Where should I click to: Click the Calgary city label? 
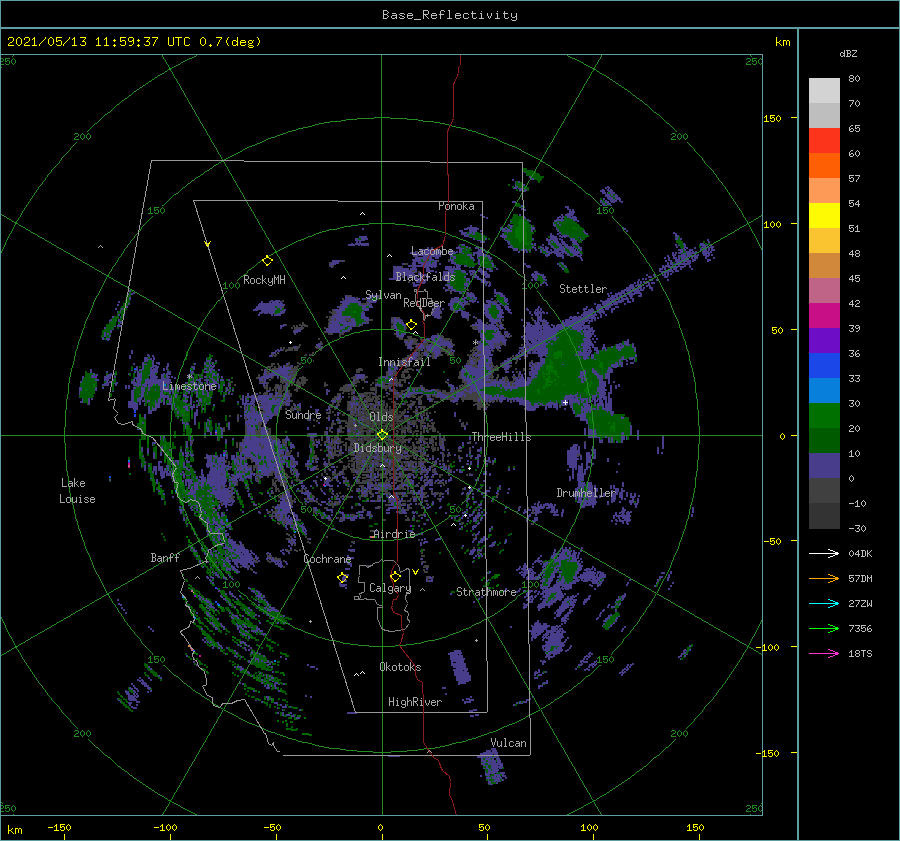(x=390, y=588)
